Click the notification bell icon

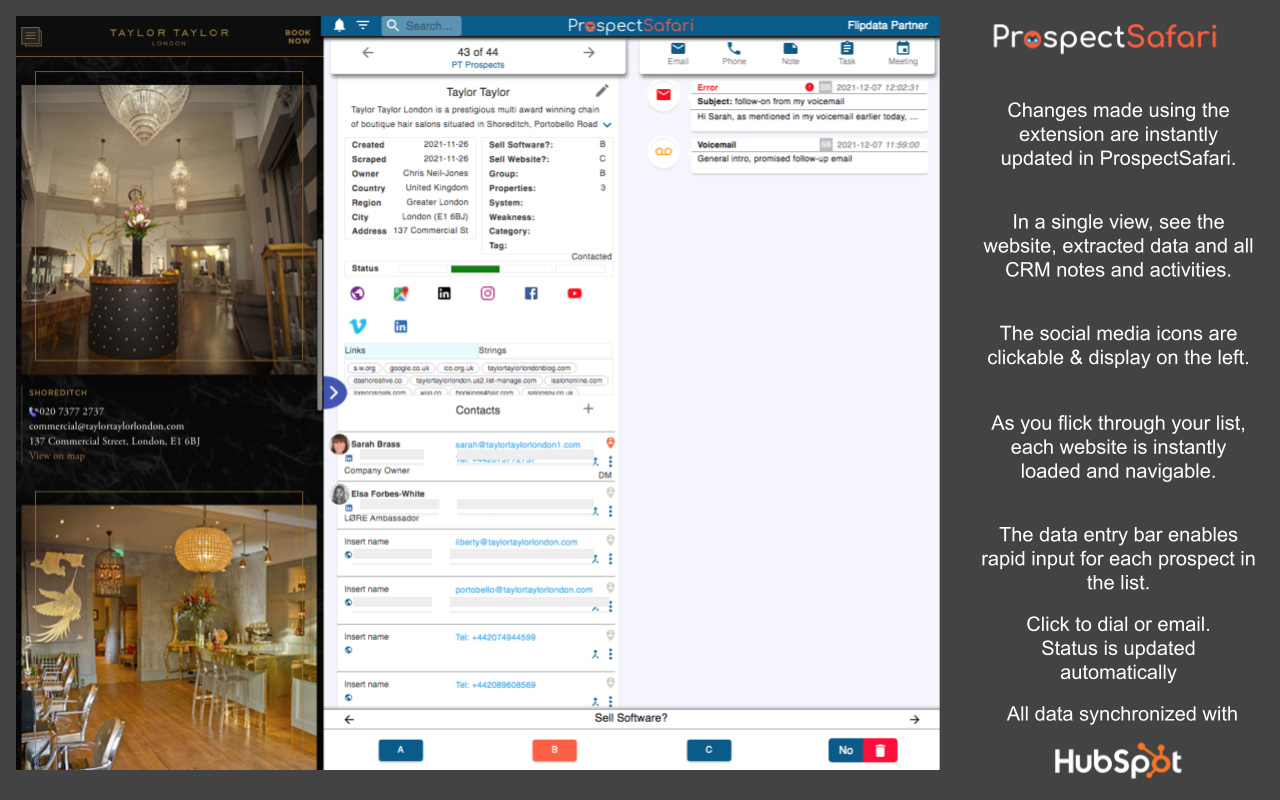tap(338, 25)
